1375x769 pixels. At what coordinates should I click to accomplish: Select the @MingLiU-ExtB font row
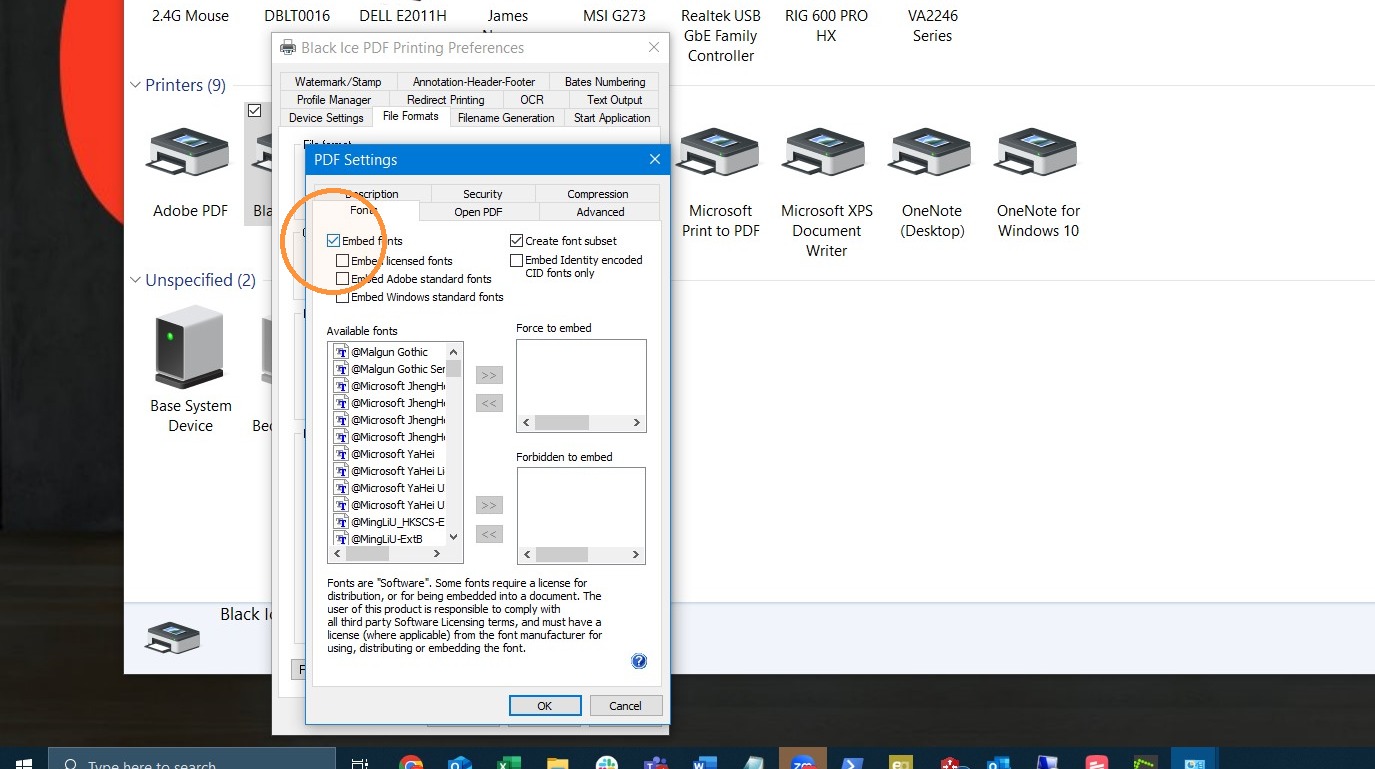389,539
